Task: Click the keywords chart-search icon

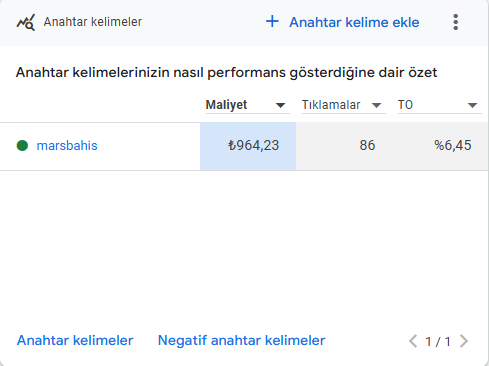Action: (26, 22)
